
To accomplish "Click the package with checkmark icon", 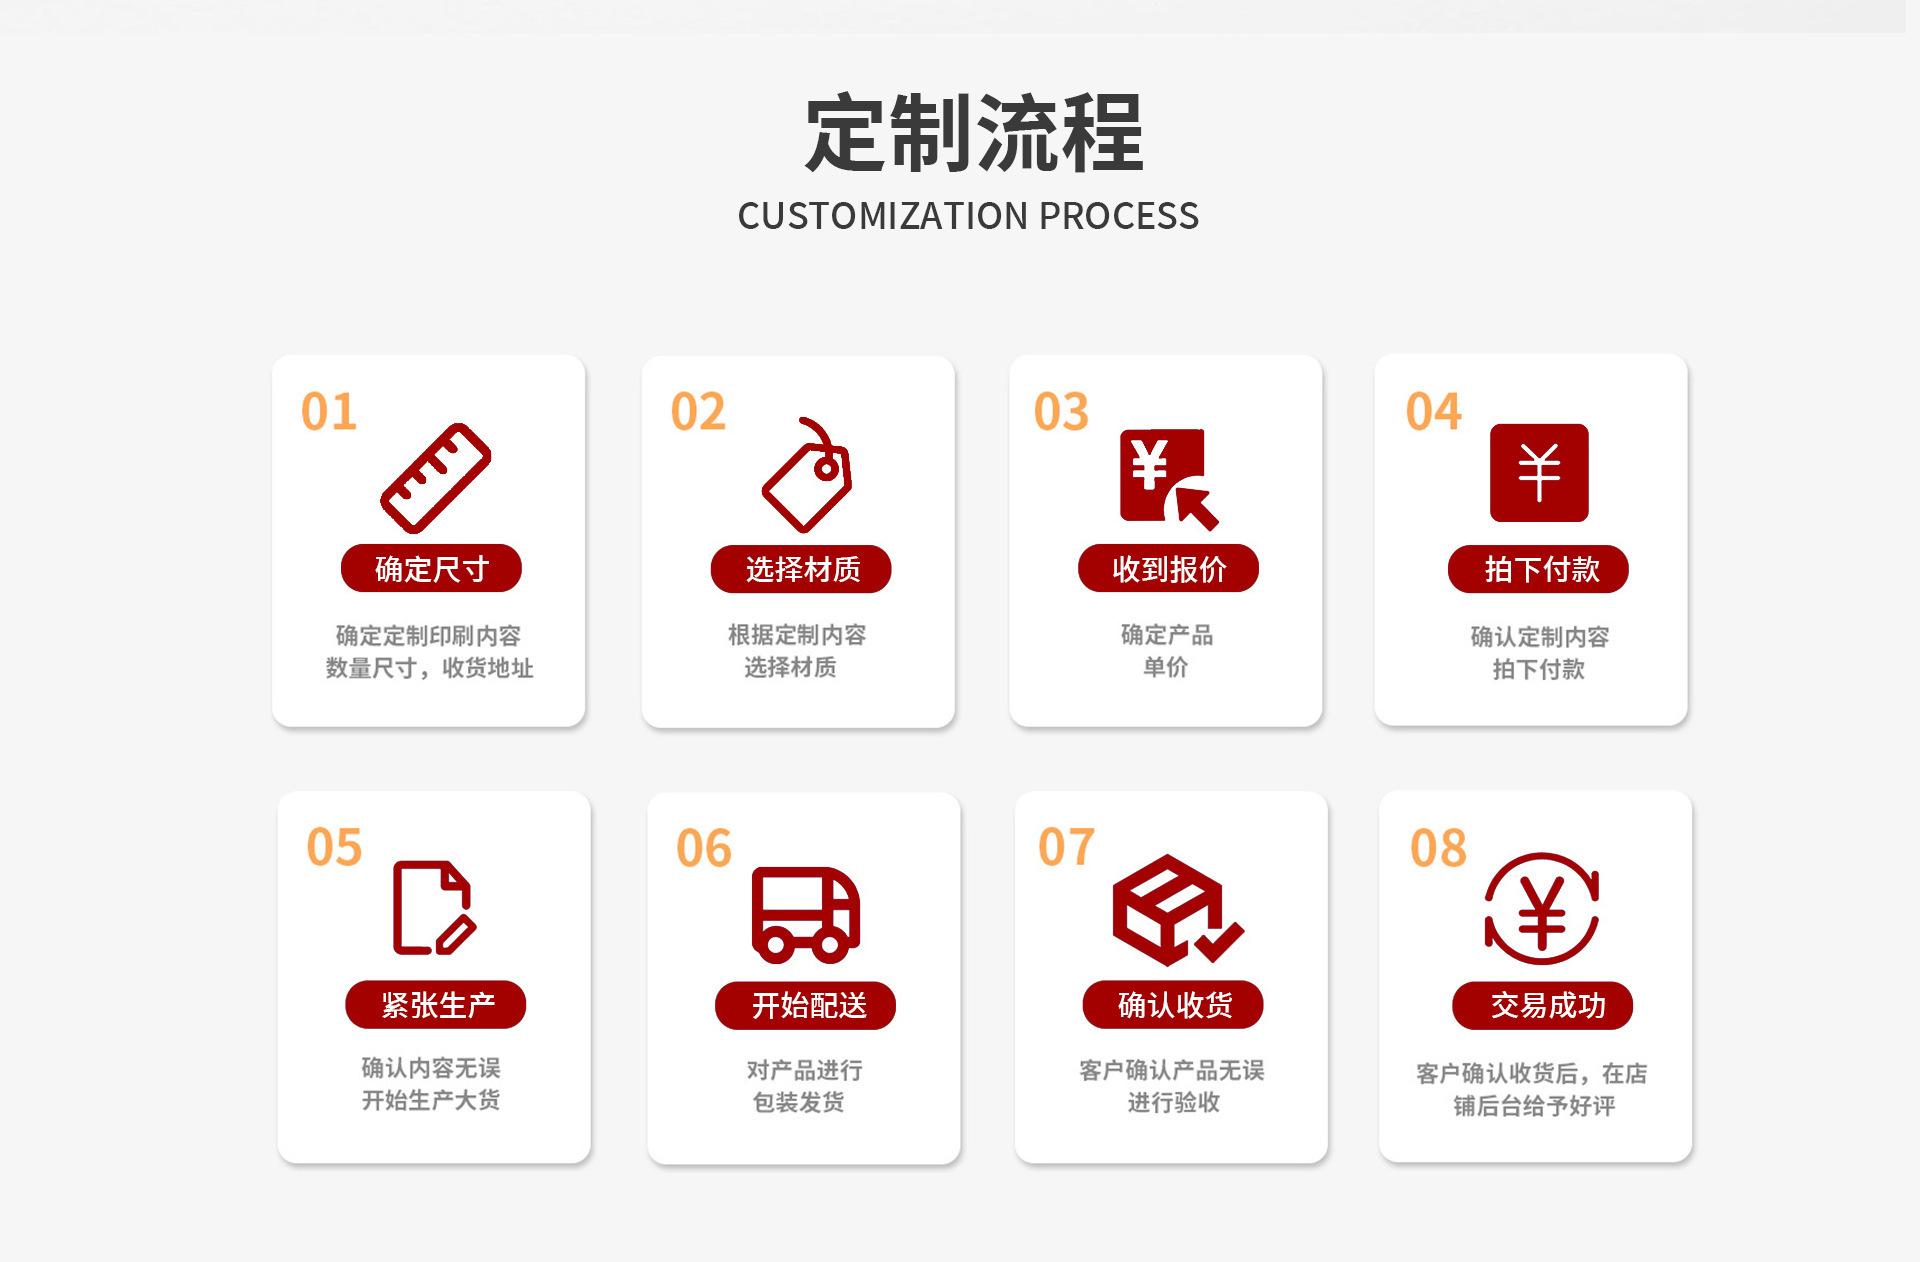I will [1174, 909].
